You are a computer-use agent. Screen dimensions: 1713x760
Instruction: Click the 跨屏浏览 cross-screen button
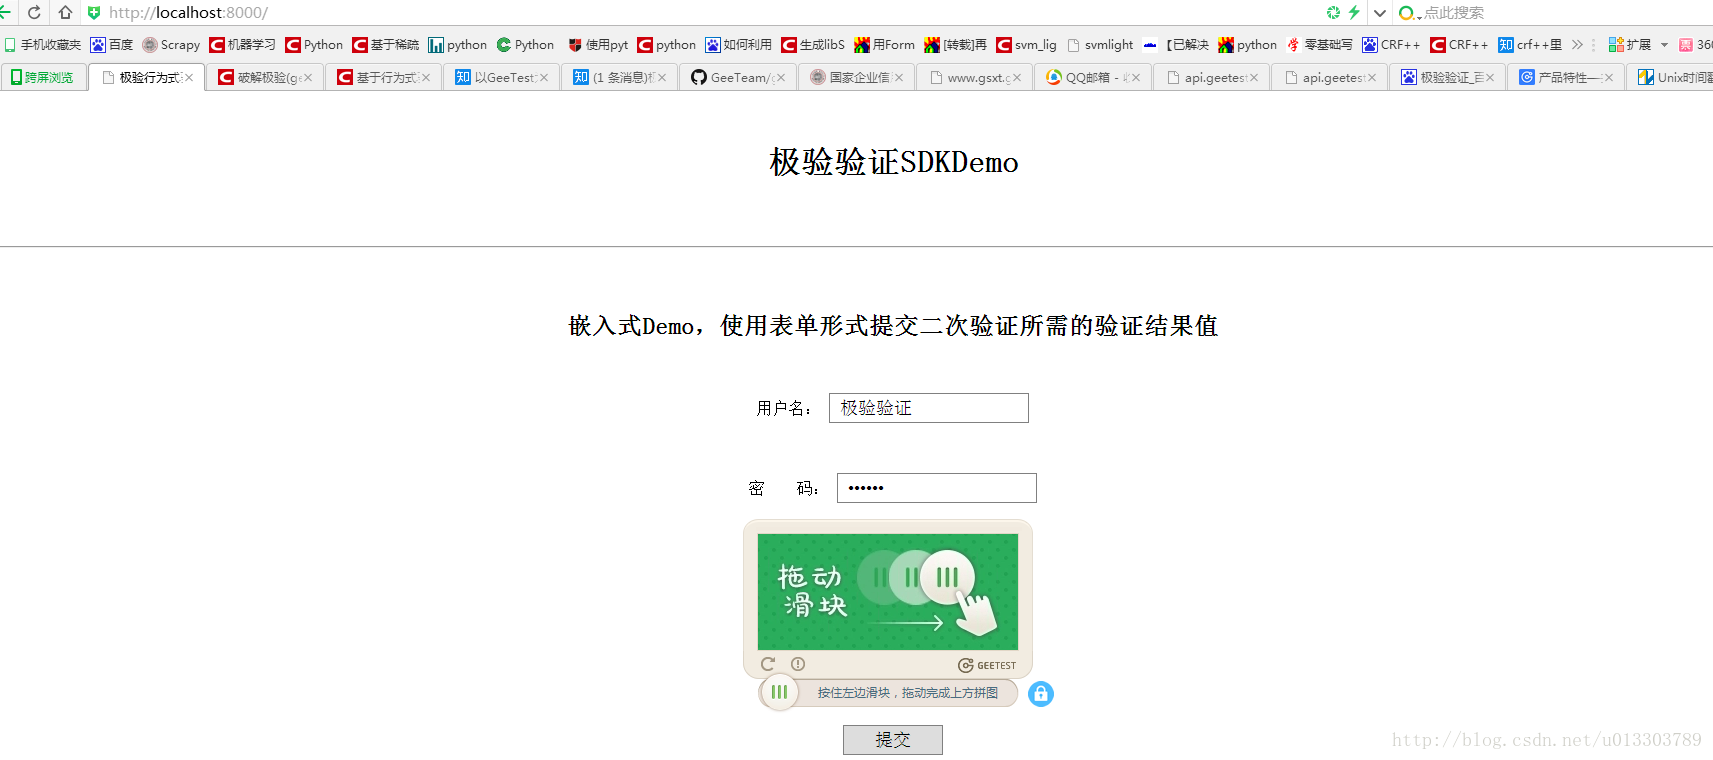point(42,77)
